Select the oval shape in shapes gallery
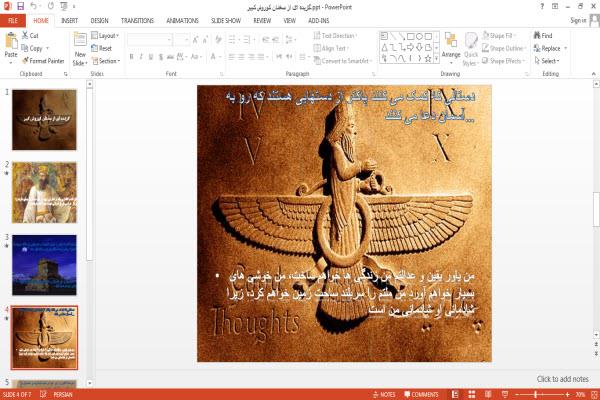Image resolution: width=600 pixels, height=400 pixels. [x=419, y=36]
